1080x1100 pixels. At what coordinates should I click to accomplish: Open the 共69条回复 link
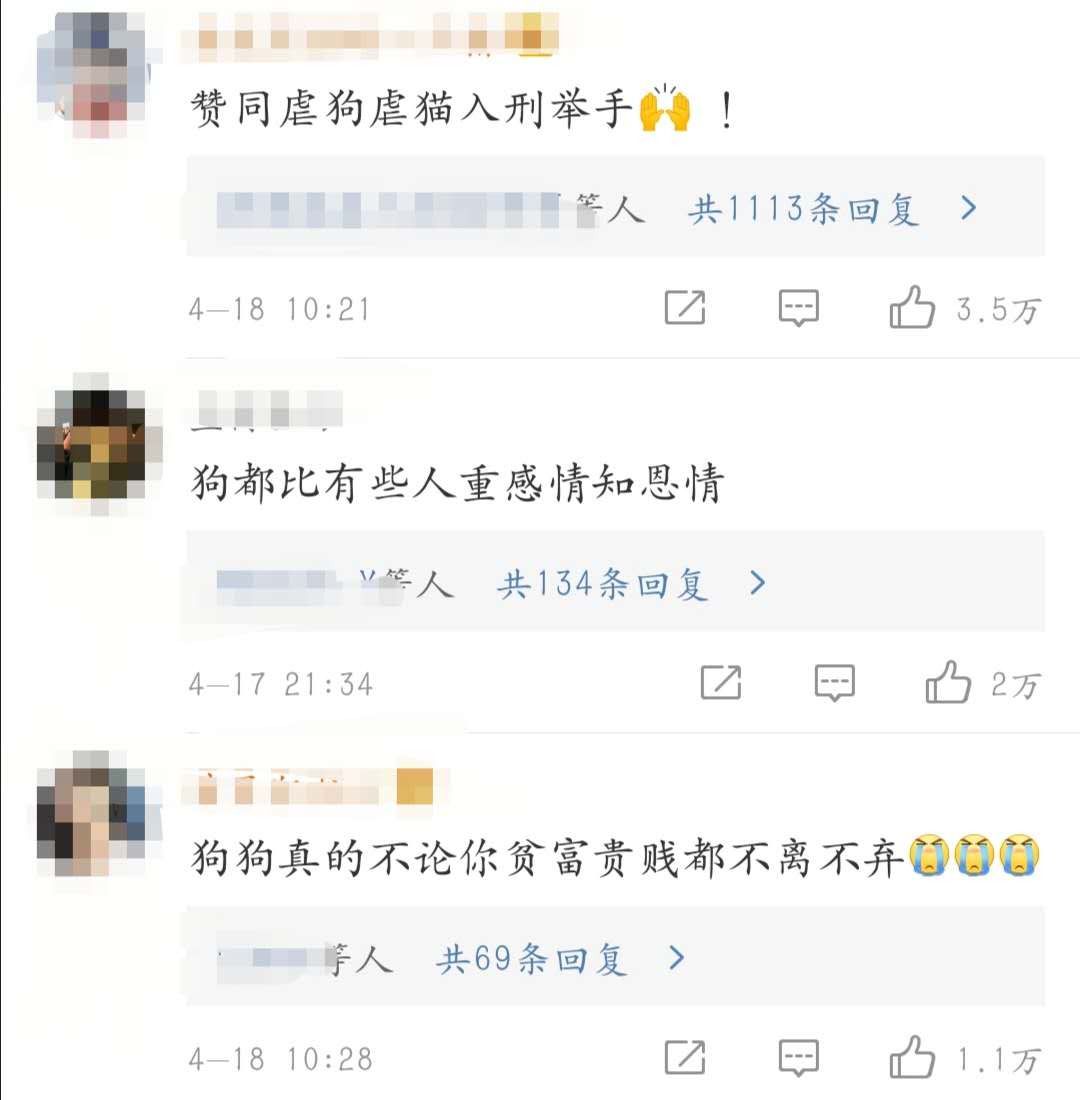531,958
